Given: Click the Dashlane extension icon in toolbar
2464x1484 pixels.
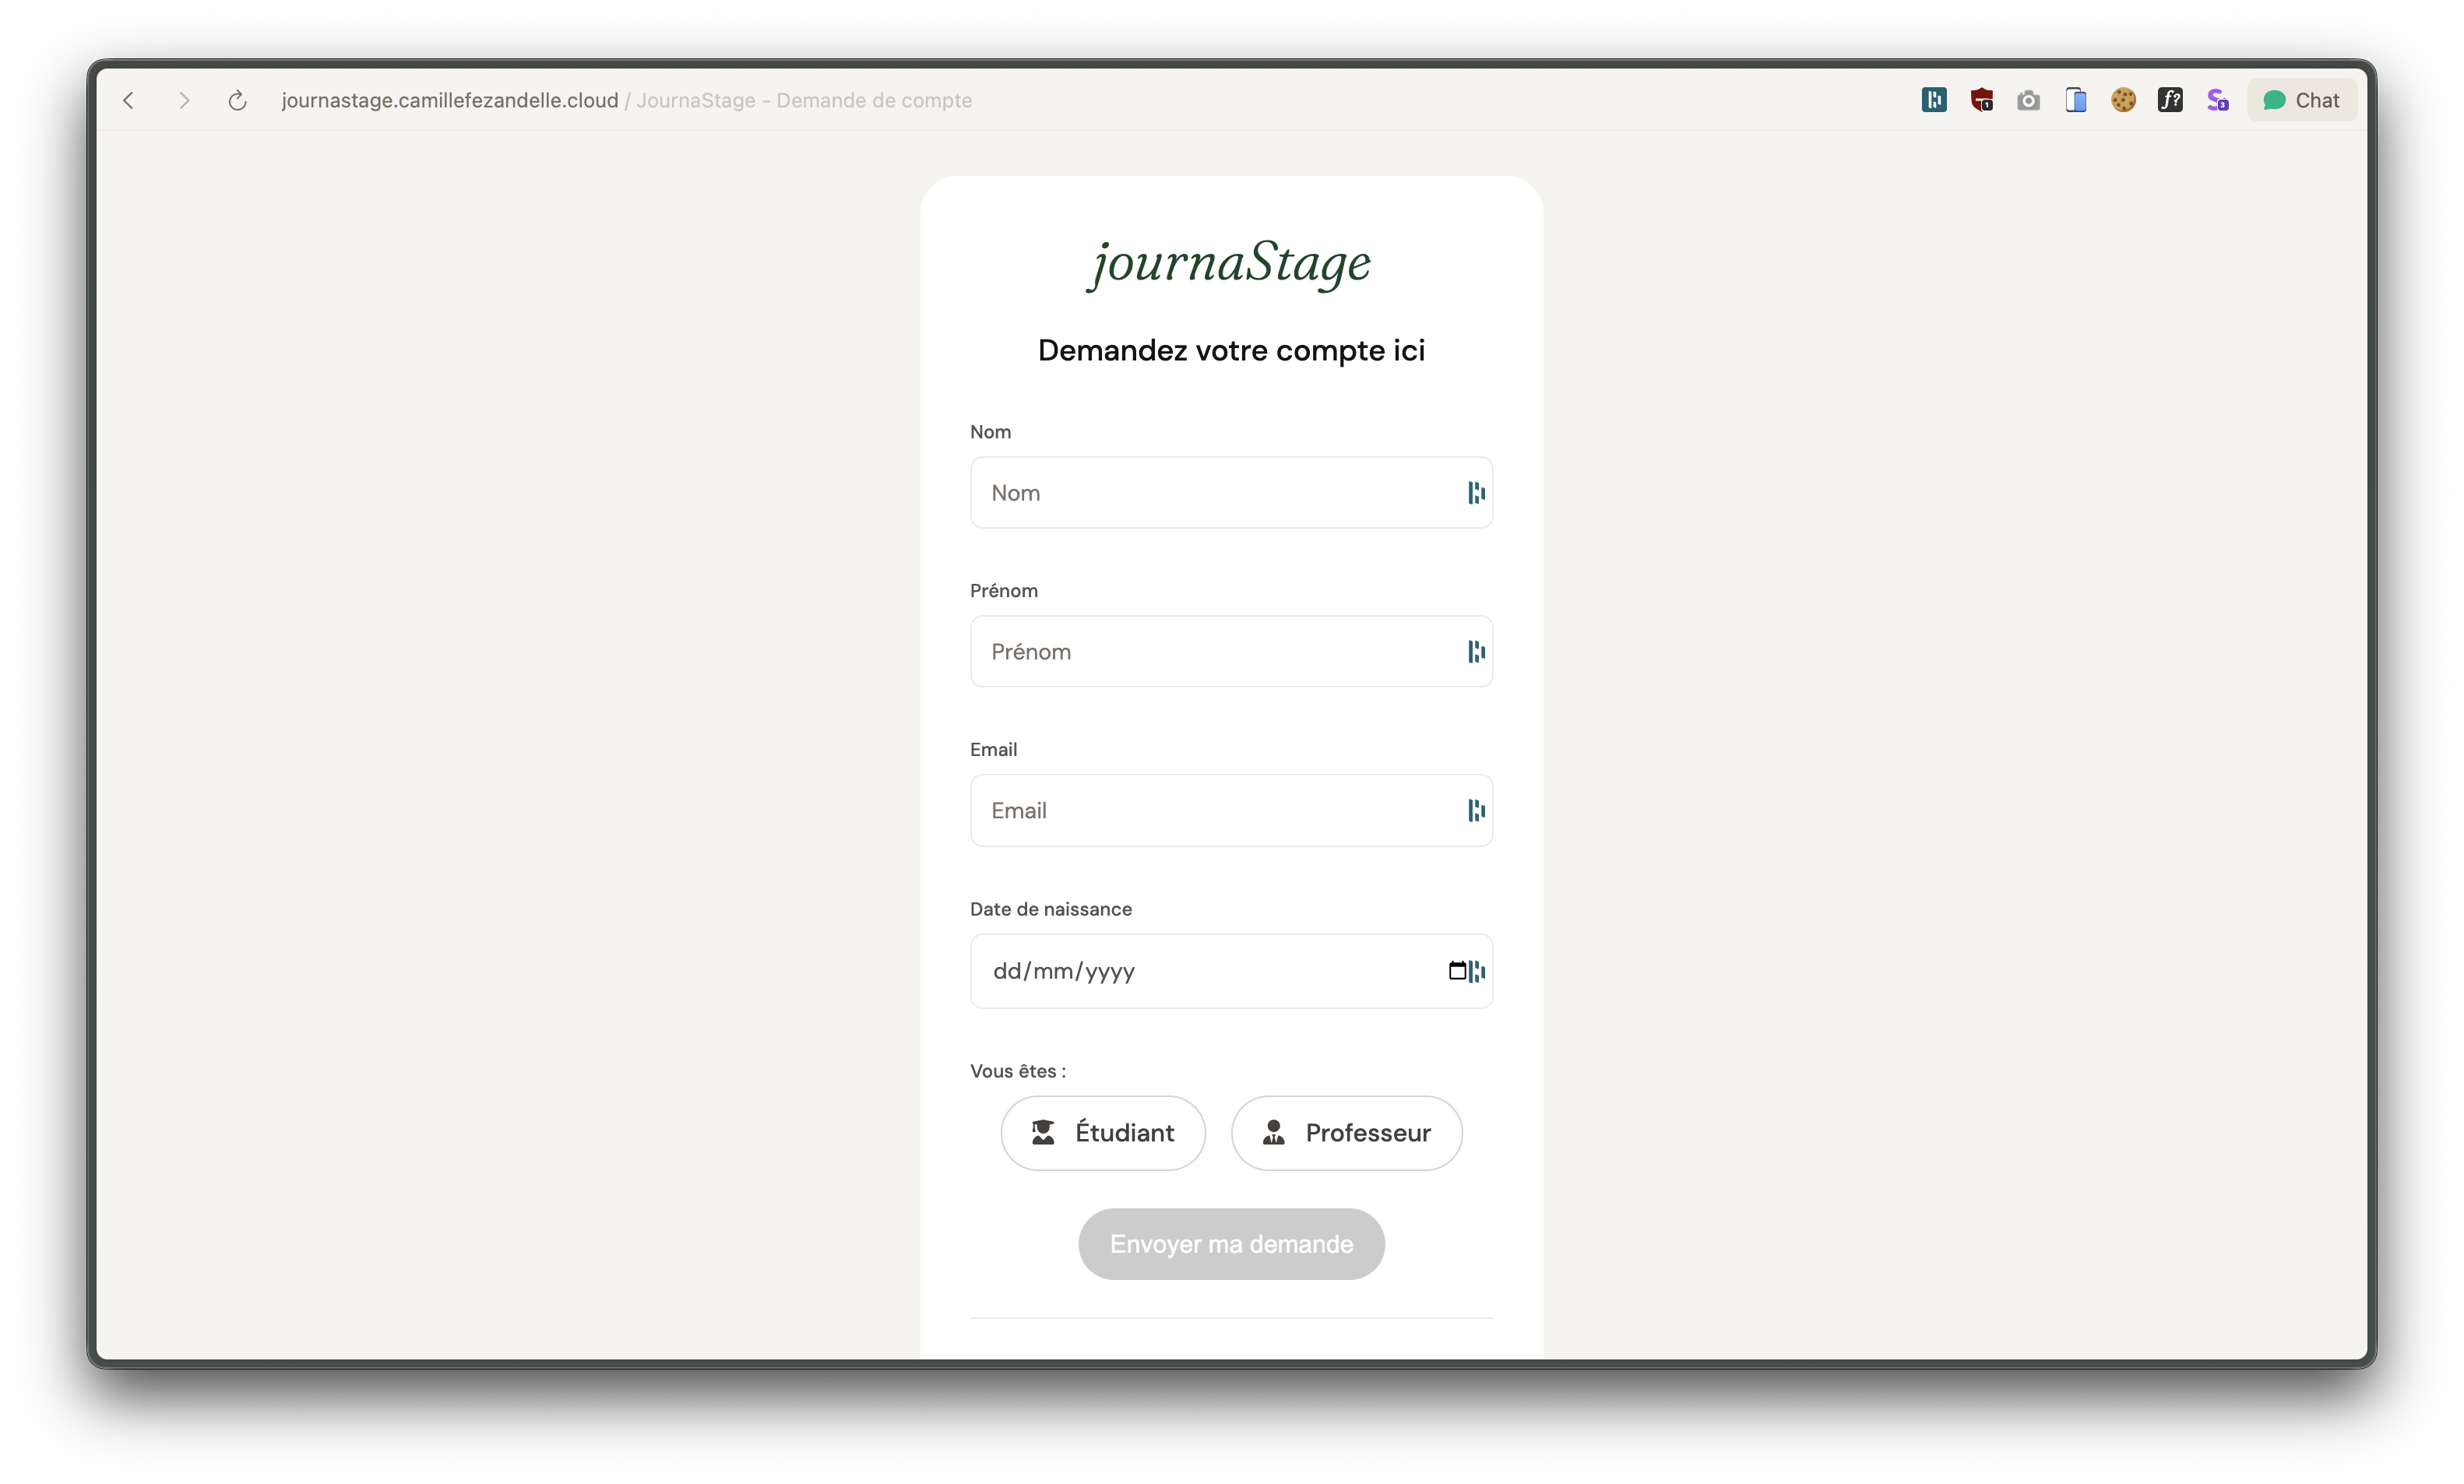Looking at the screenshot, I should coord(1933,100).
